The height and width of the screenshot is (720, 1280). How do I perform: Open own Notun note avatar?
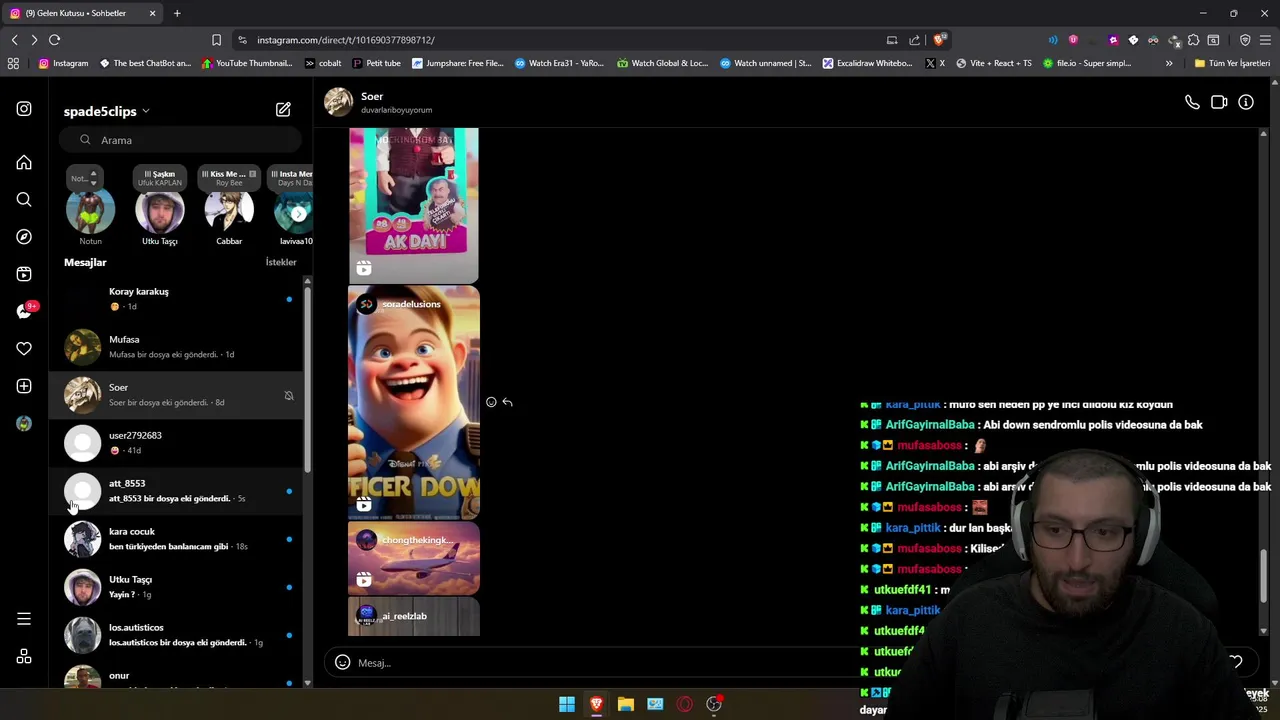pyautogui.click(x=90, y=211)
